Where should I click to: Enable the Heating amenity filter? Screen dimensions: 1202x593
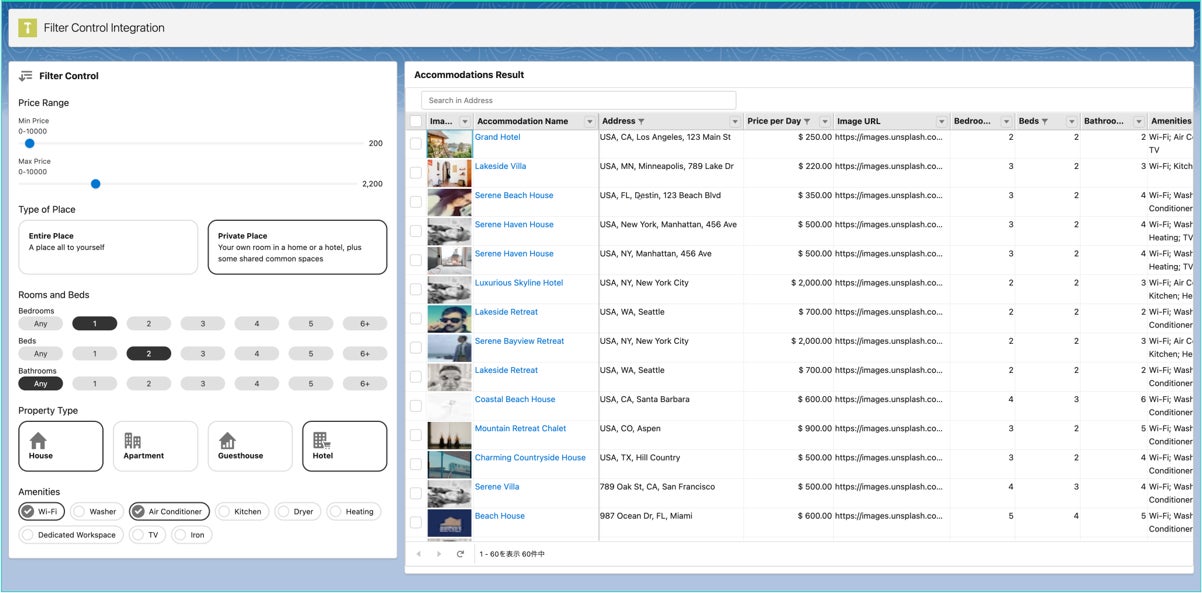[x=335, y=511]
